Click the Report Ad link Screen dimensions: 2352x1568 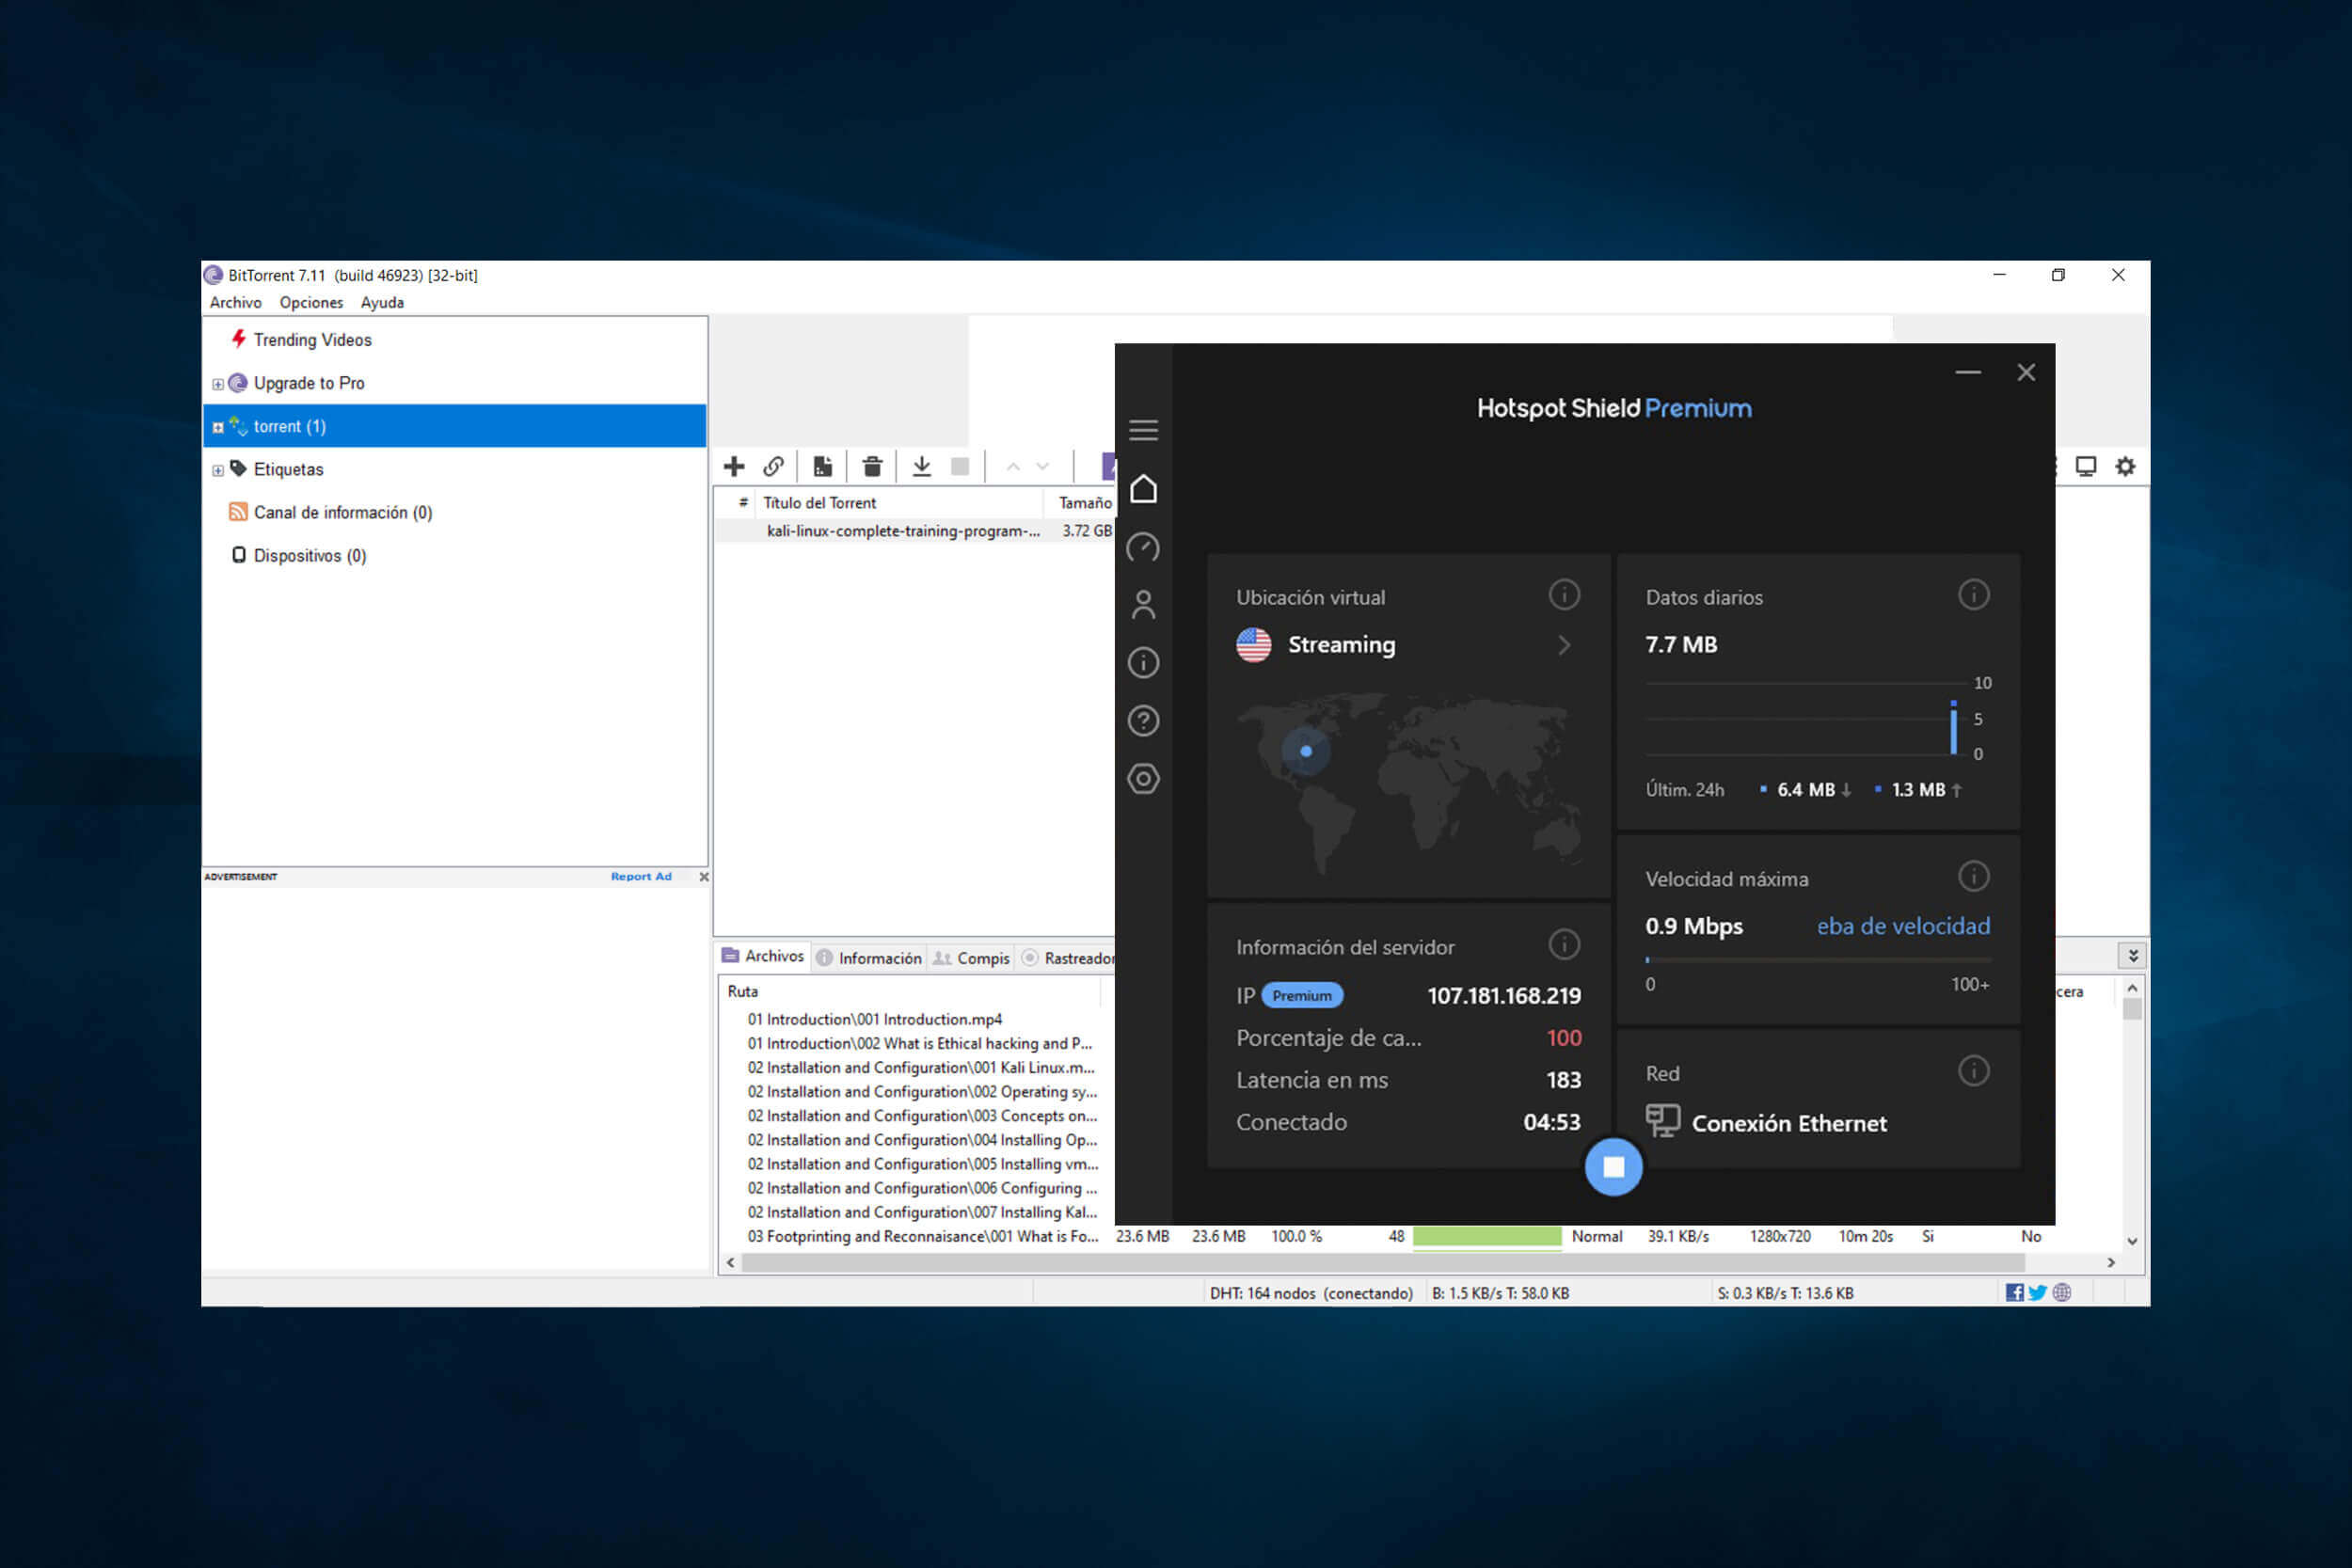pos(641,876)
